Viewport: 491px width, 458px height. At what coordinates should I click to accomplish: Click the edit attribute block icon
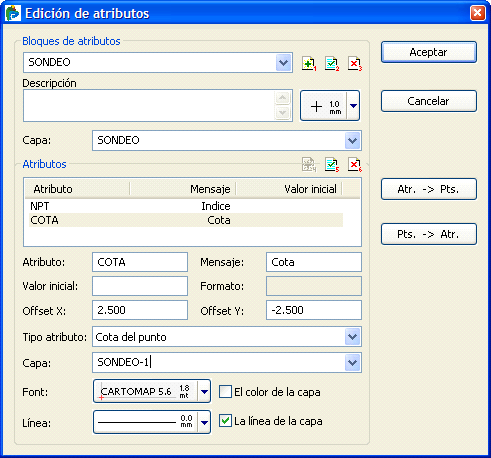click(332, 63)
